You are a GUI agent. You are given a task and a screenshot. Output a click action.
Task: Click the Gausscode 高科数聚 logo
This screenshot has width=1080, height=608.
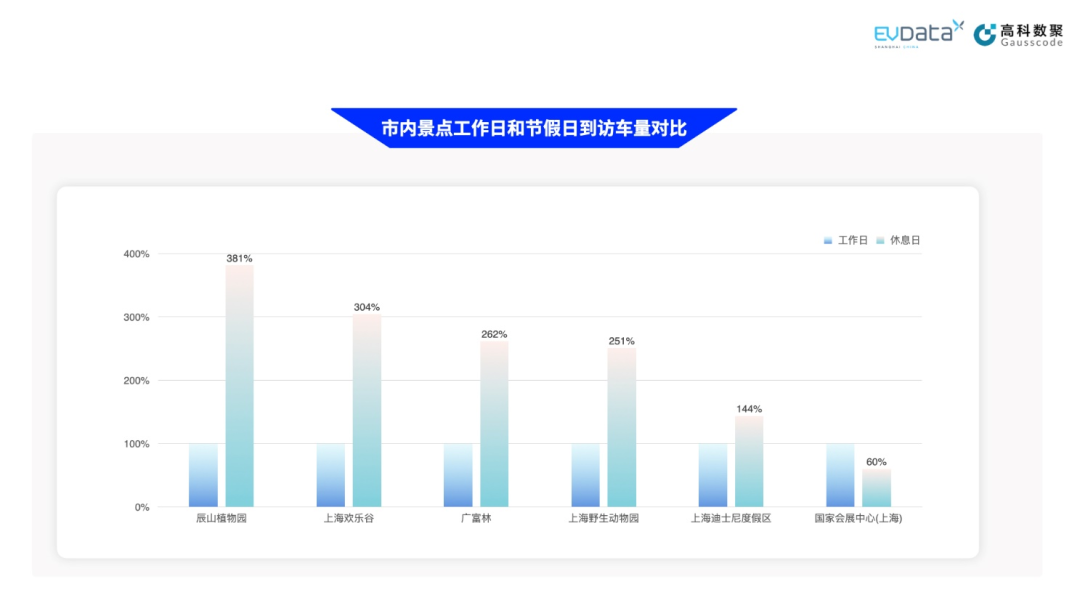[x=1018, y=35]
